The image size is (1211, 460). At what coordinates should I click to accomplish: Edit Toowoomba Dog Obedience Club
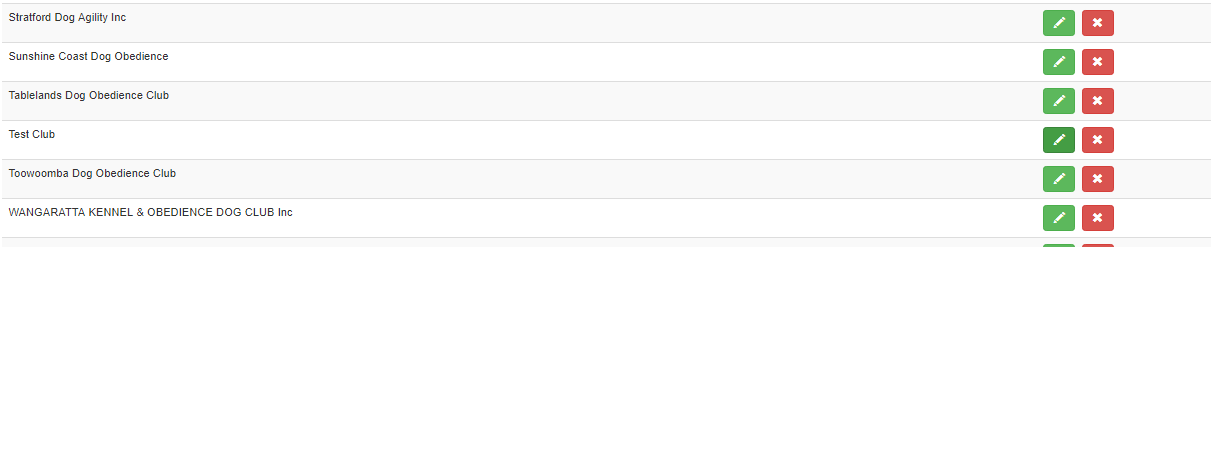click(1059, 179)
